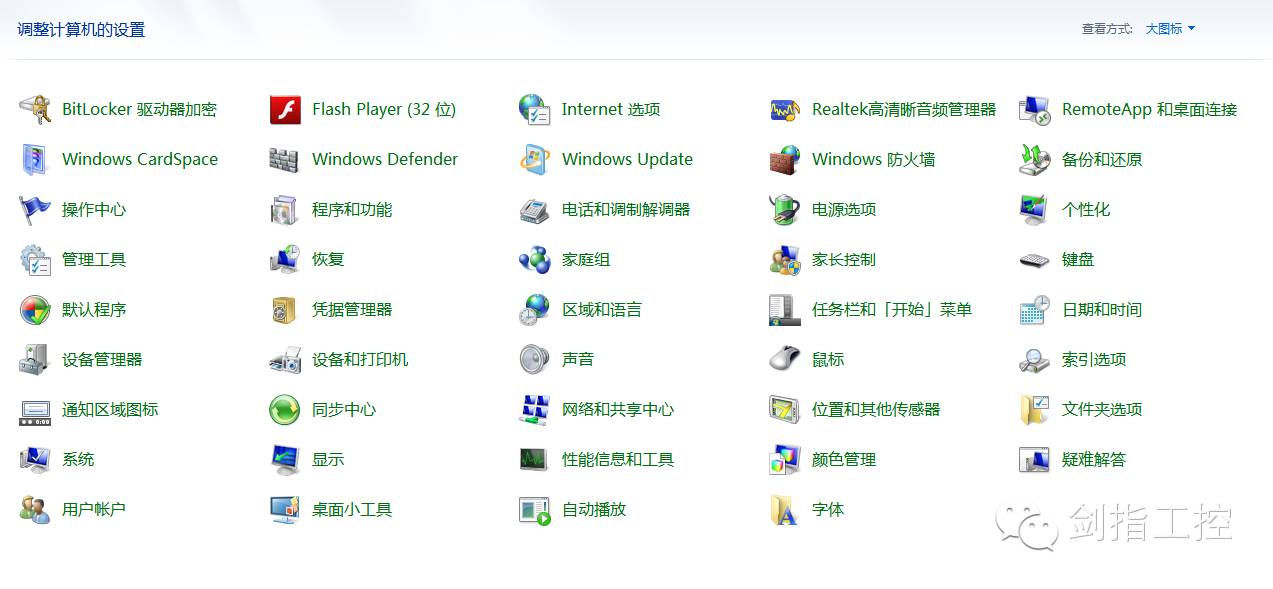Click the 字体 fonts folder icon
The image size is (1273, 589).
785,509
